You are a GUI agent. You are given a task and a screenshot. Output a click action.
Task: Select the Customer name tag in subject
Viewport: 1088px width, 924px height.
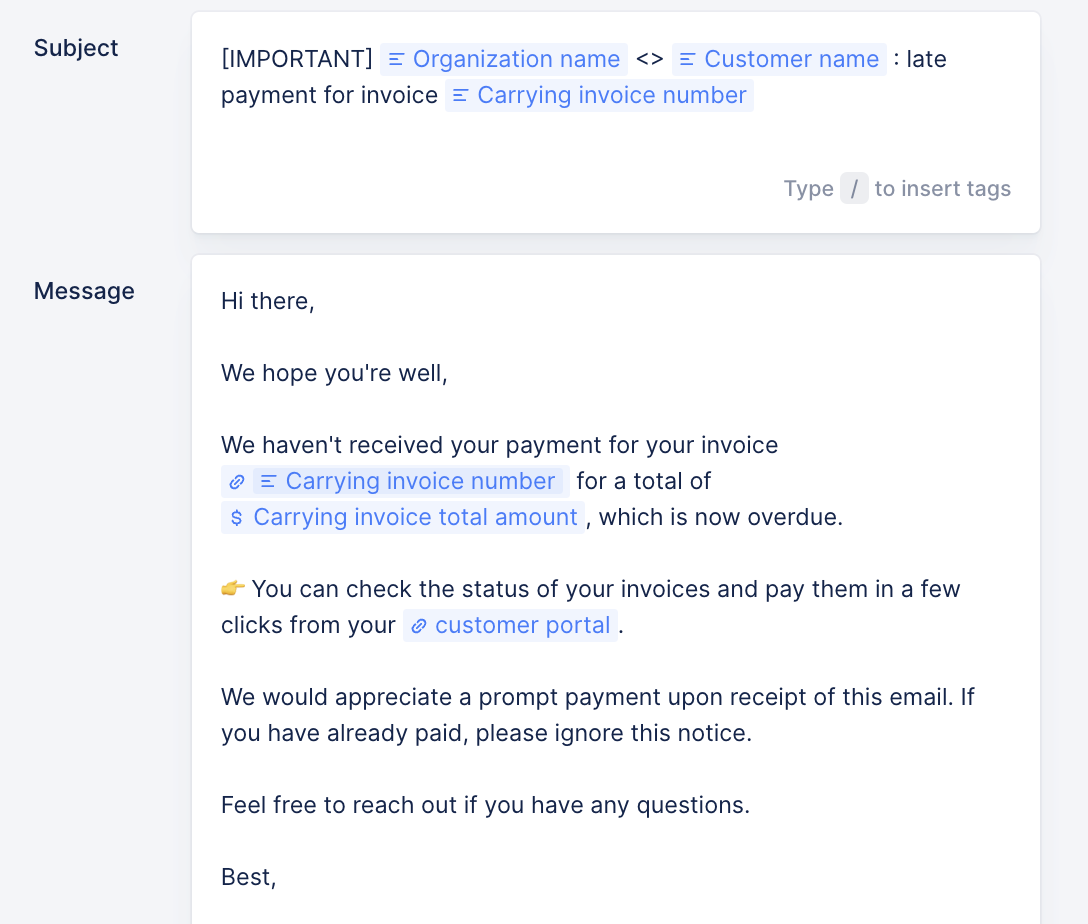(779, 59)
